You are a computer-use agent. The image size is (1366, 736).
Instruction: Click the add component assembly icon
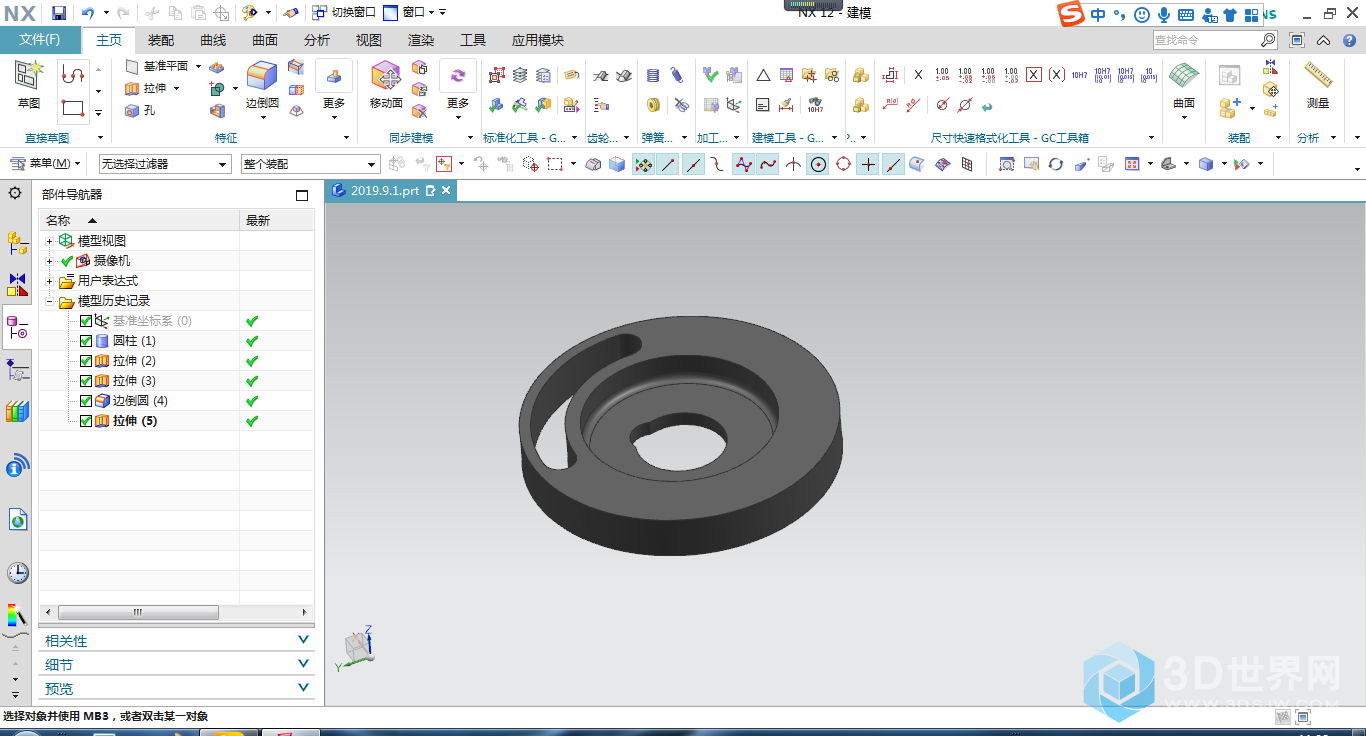coord(1229,106)
